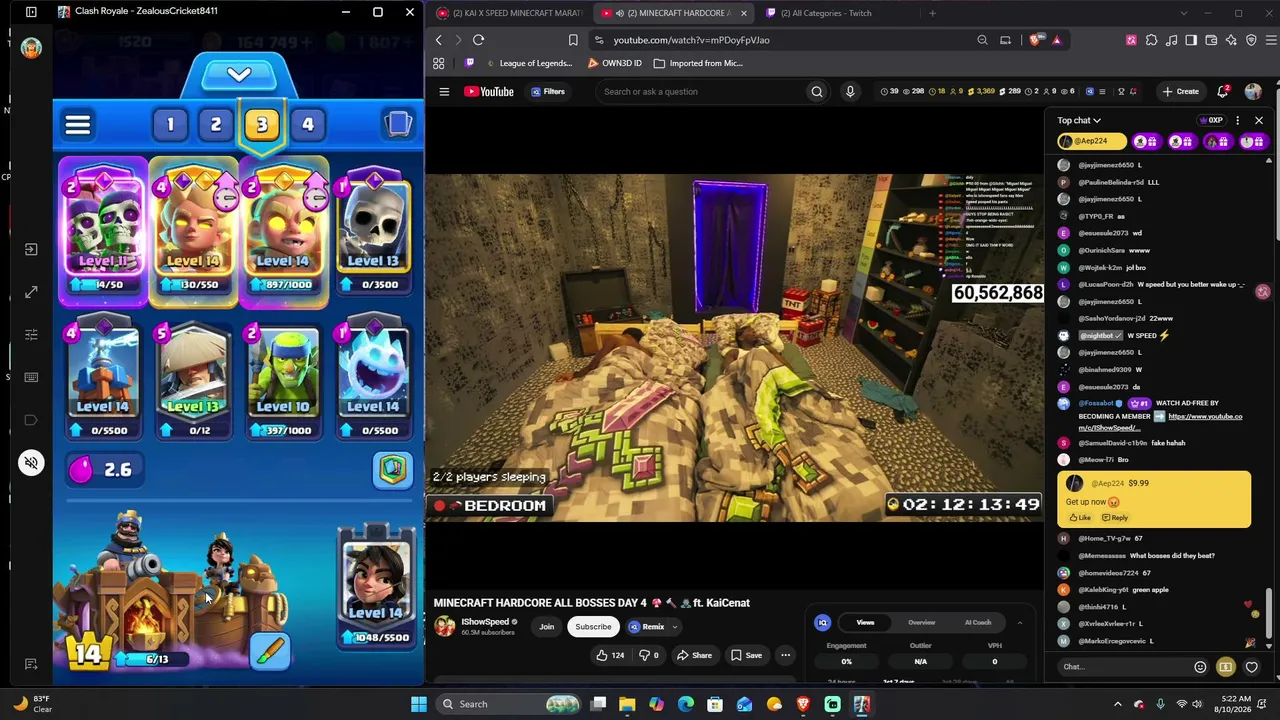
Task: Open YouTube notifications bell
Action: [x=1223, y=92]
